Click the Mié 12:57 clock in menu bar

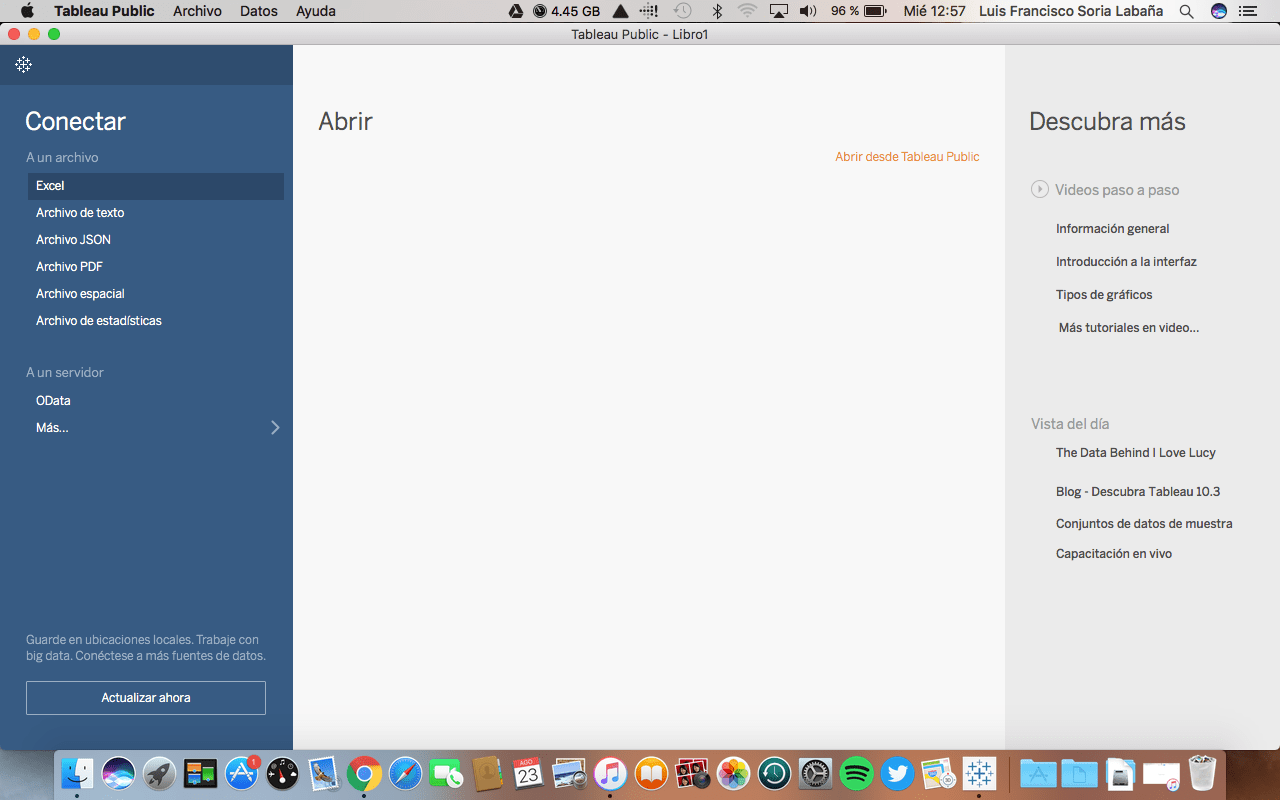(934, 11)
